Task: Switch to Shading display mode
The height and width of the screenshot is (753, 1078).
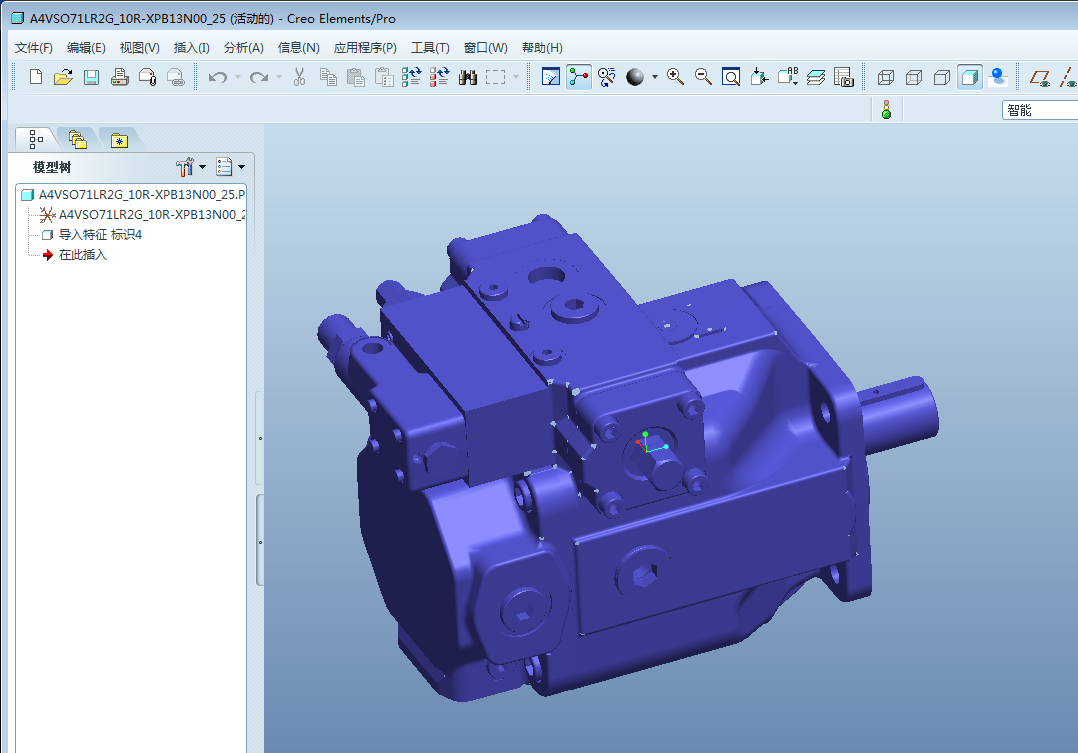Action: point(970,77)
